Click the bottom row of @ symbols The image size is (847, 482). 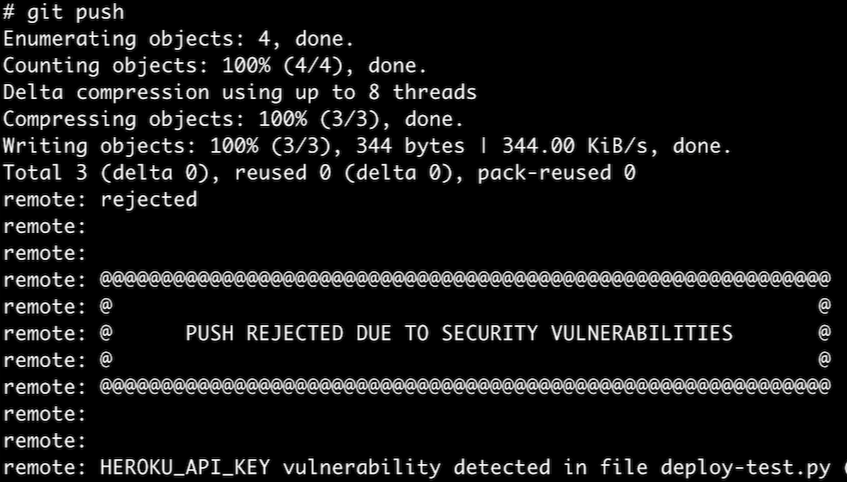465,387
